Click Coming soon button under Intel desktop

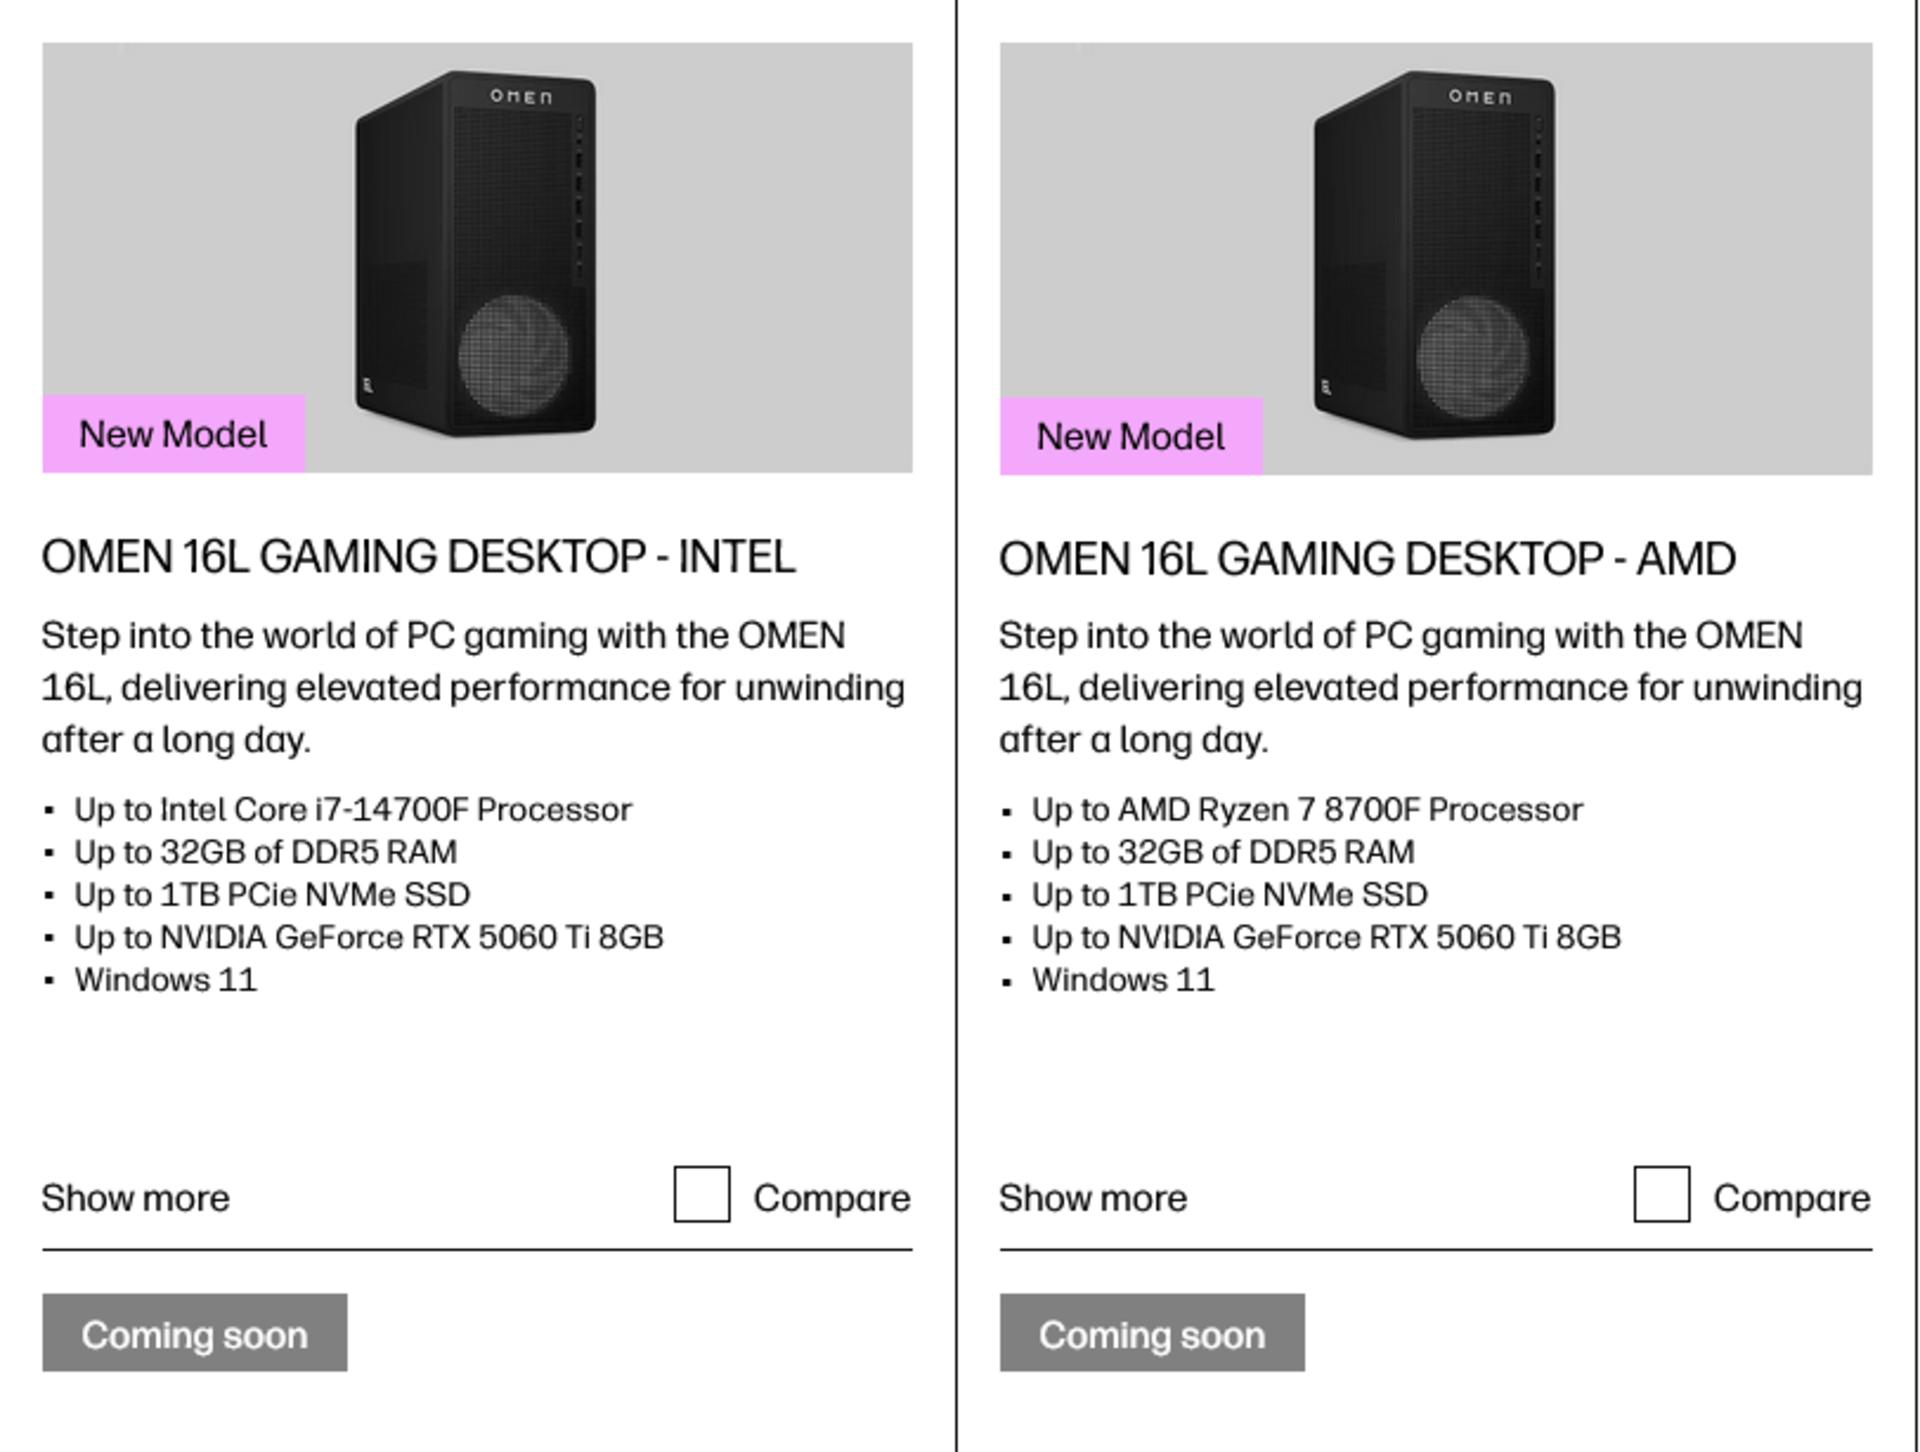tap(195, 1333)
